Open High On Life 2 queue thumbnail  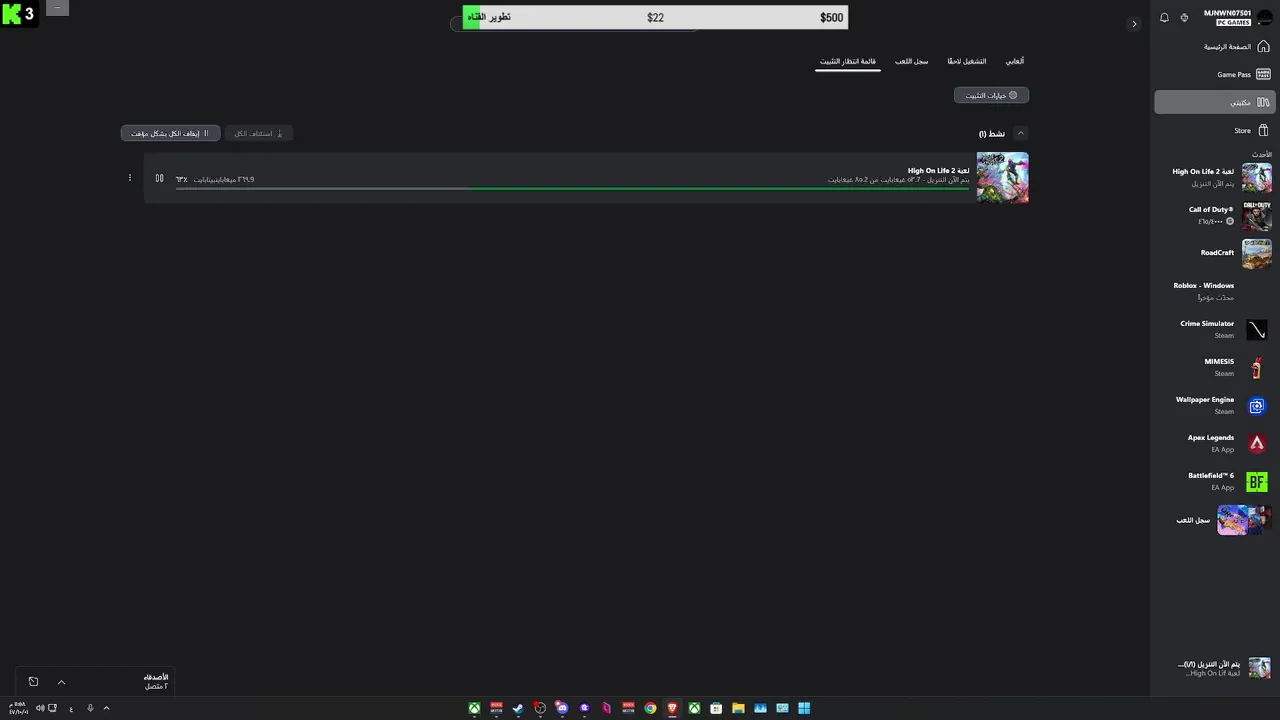point(1002,177)
